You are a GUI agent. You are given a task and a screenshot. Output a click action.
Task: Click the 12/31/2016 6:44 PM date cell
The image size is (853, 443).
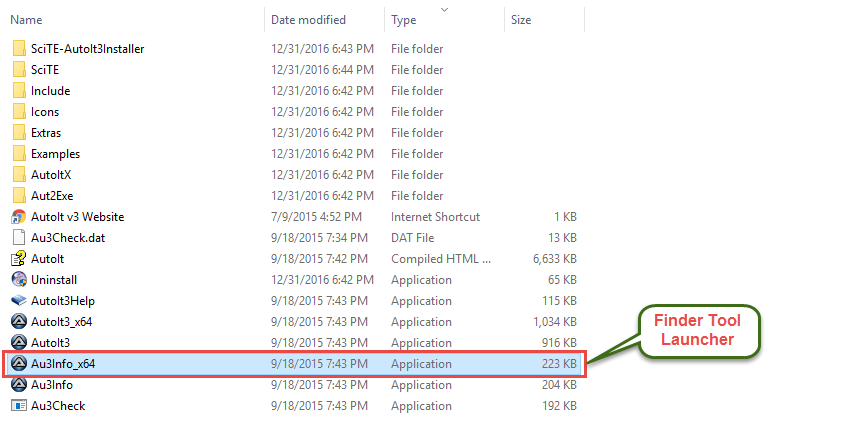pyautogui.click(x=322, y=70)
